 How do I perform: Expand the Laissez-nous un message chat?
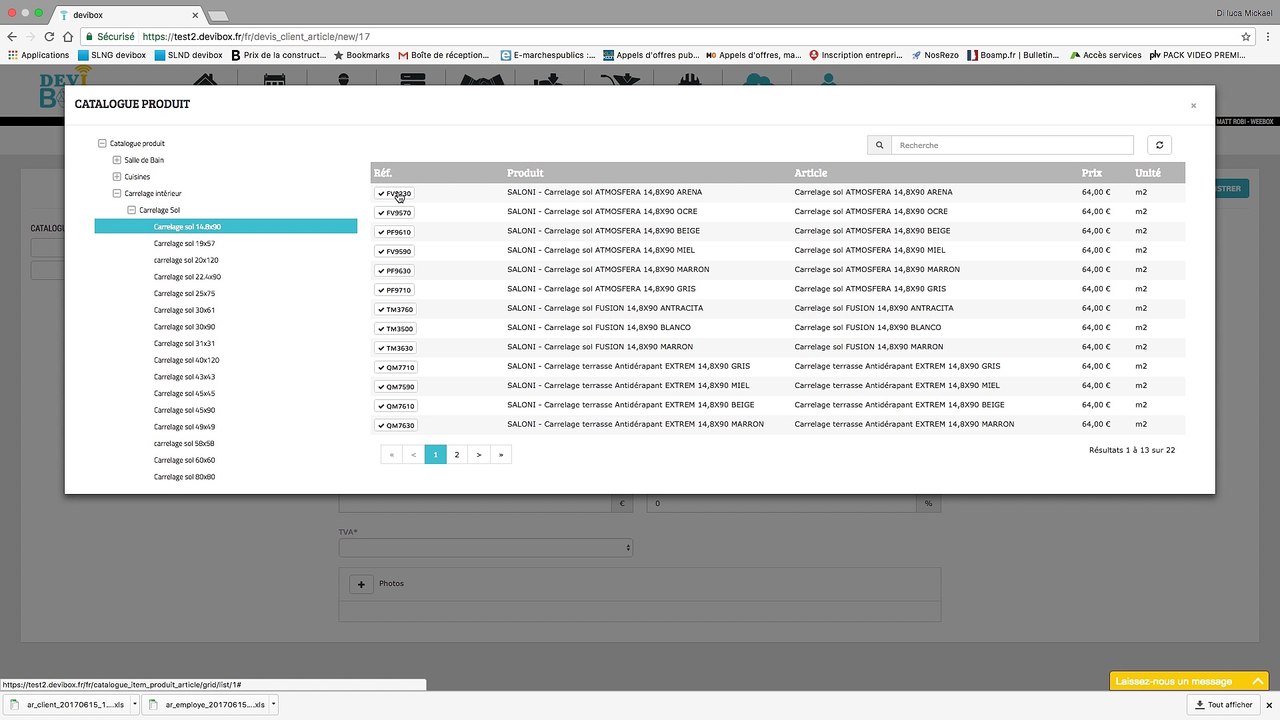coord(1190,681)
